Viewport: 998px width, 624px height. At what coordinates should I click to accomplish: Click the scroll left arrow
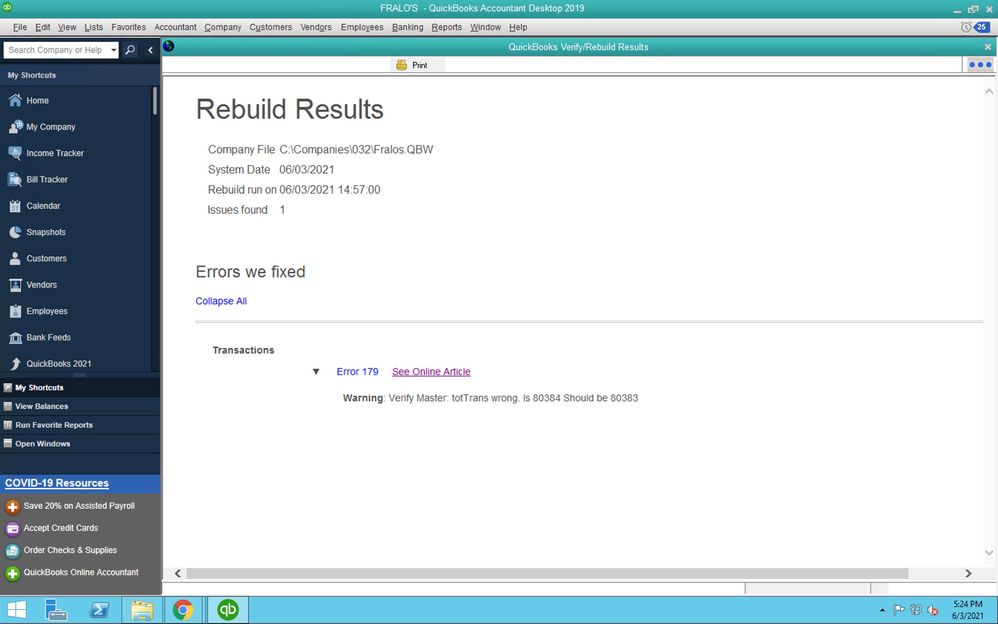pos(178,574)
